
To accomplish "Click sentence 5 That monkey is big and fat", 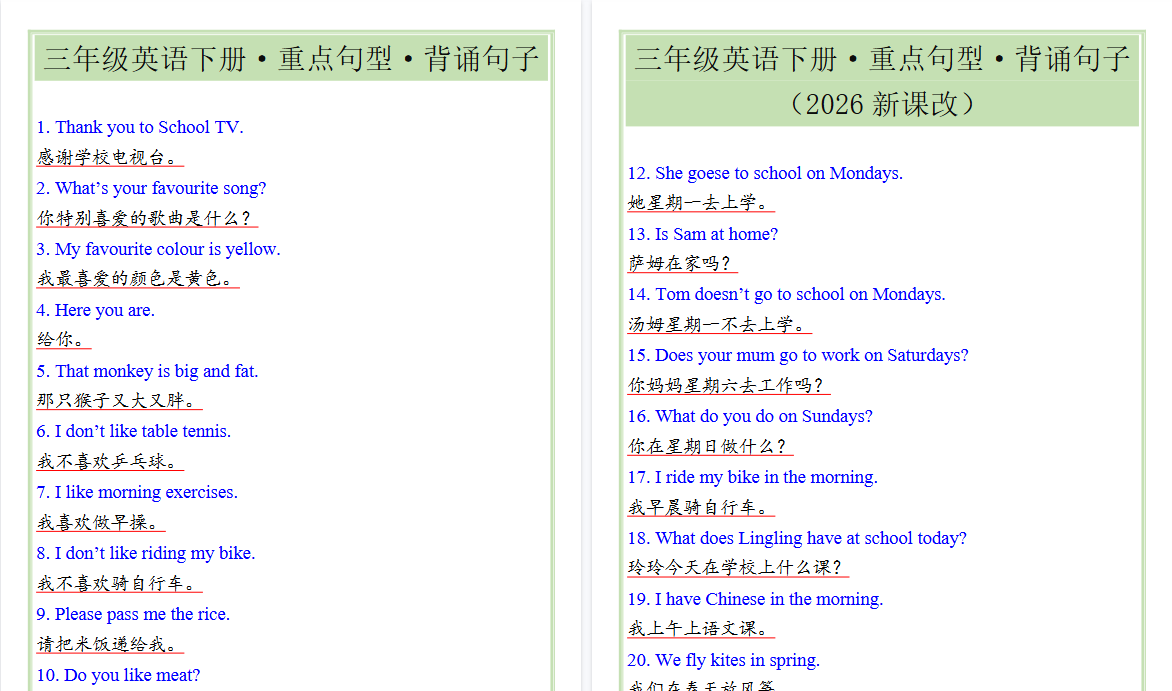I will point(148,371).
